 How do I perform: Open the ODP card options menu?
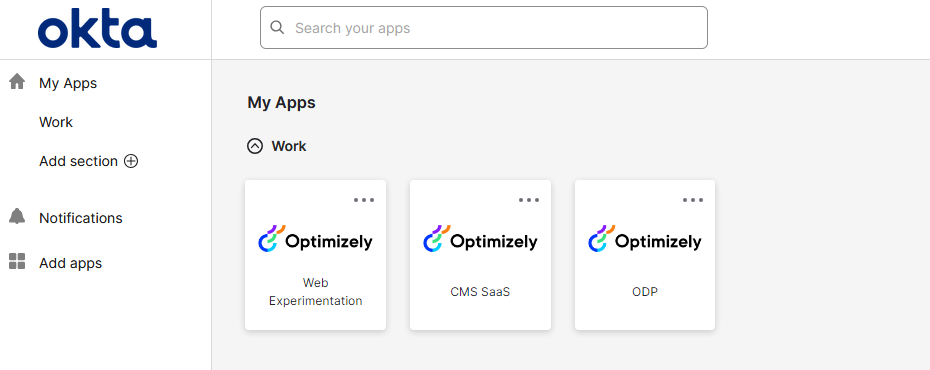693,200
